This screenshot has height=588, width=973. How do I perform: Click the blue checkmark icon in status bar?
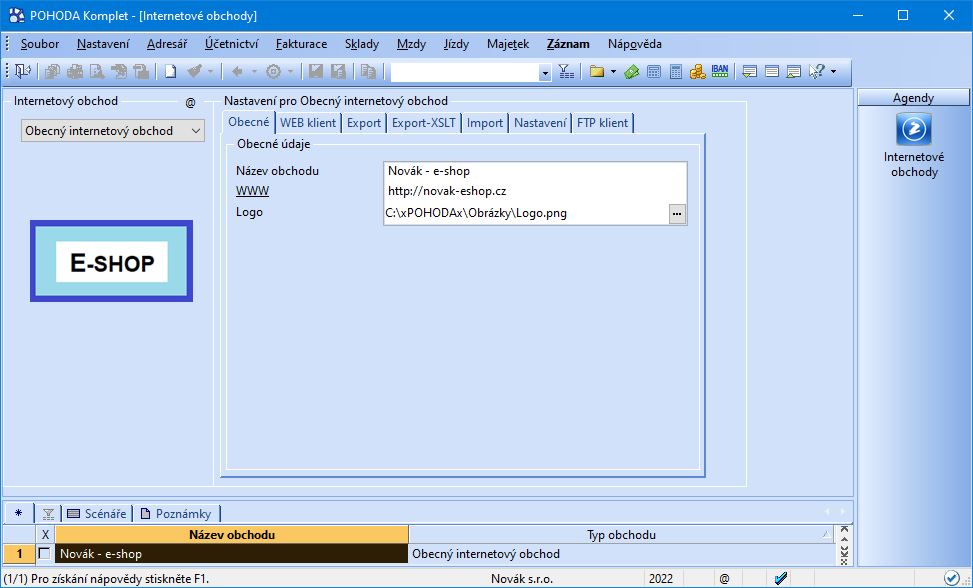[x=781, y=579]
